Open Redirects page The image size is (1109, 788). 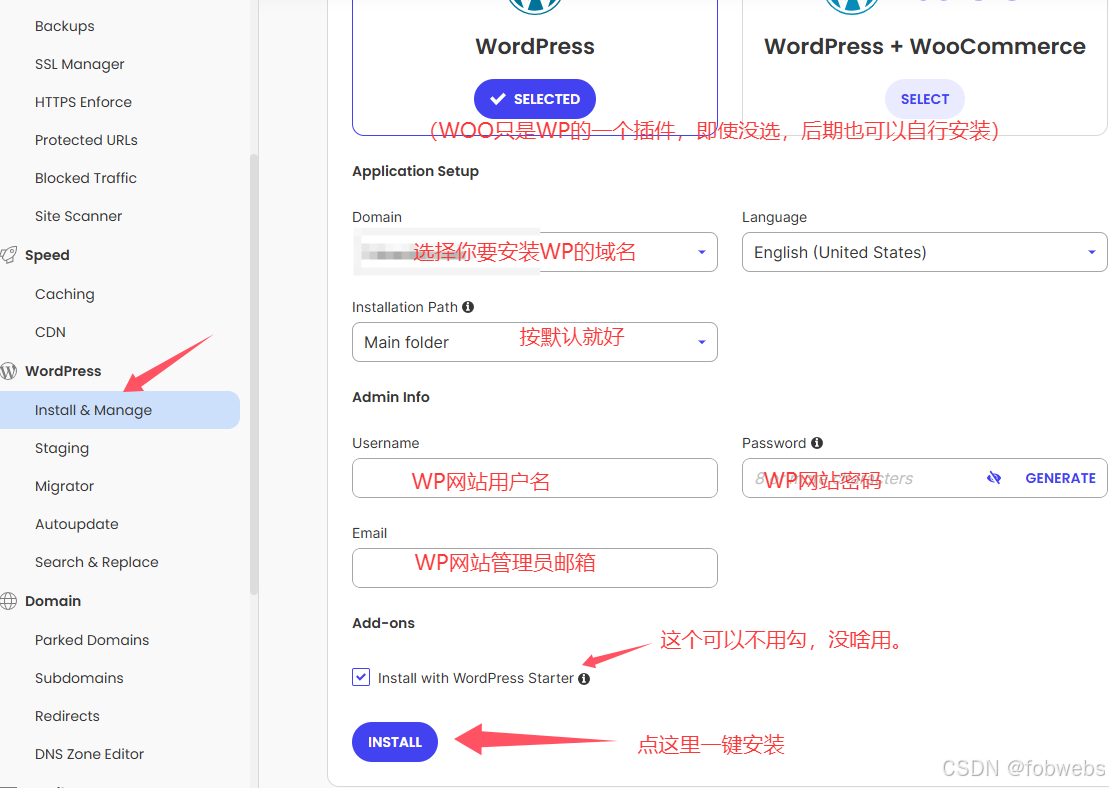pyautogui.click(x=67, y=717)
